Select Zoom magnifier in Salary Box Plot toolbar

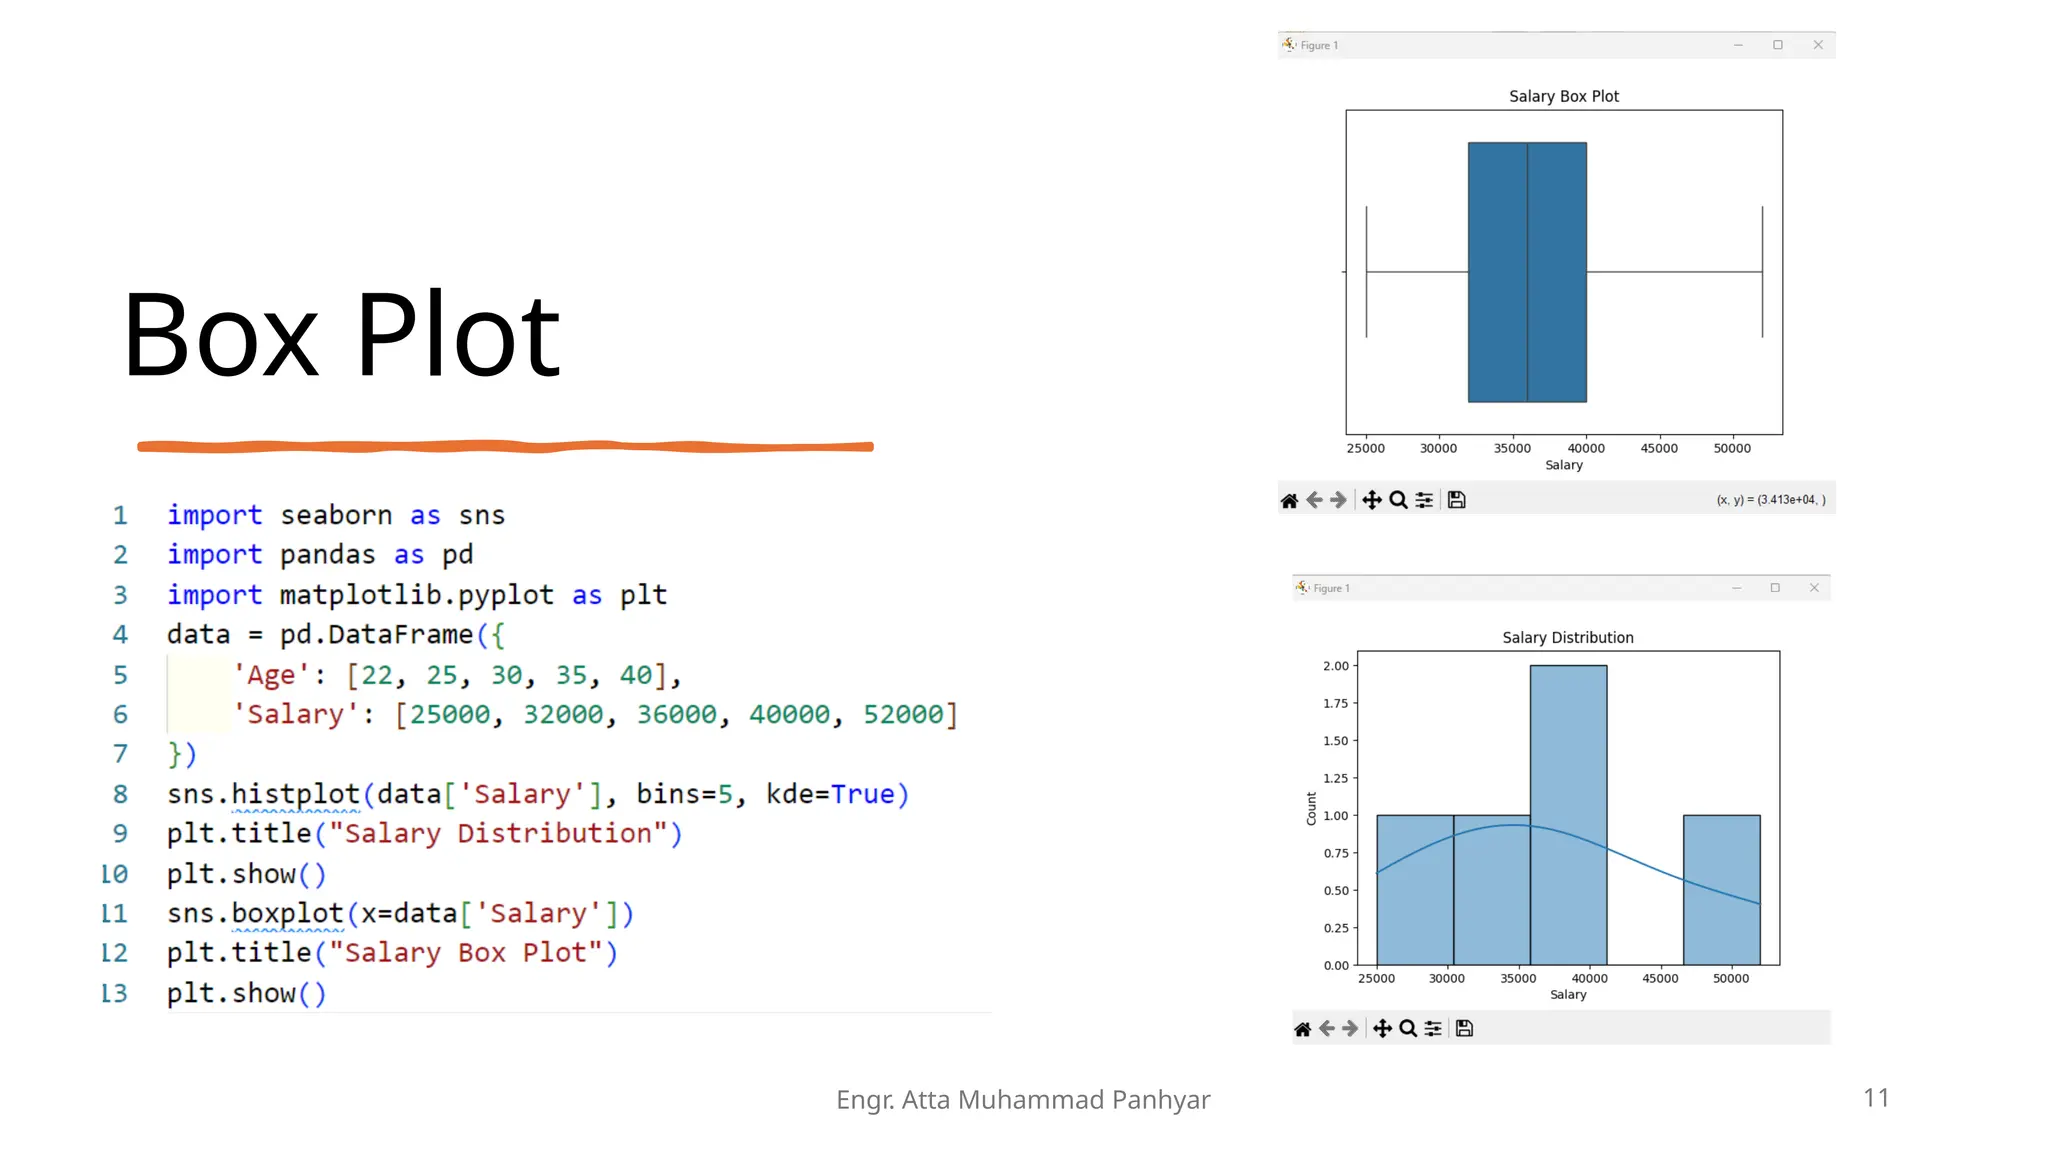pyautogui.click(x=1398, y=500)
